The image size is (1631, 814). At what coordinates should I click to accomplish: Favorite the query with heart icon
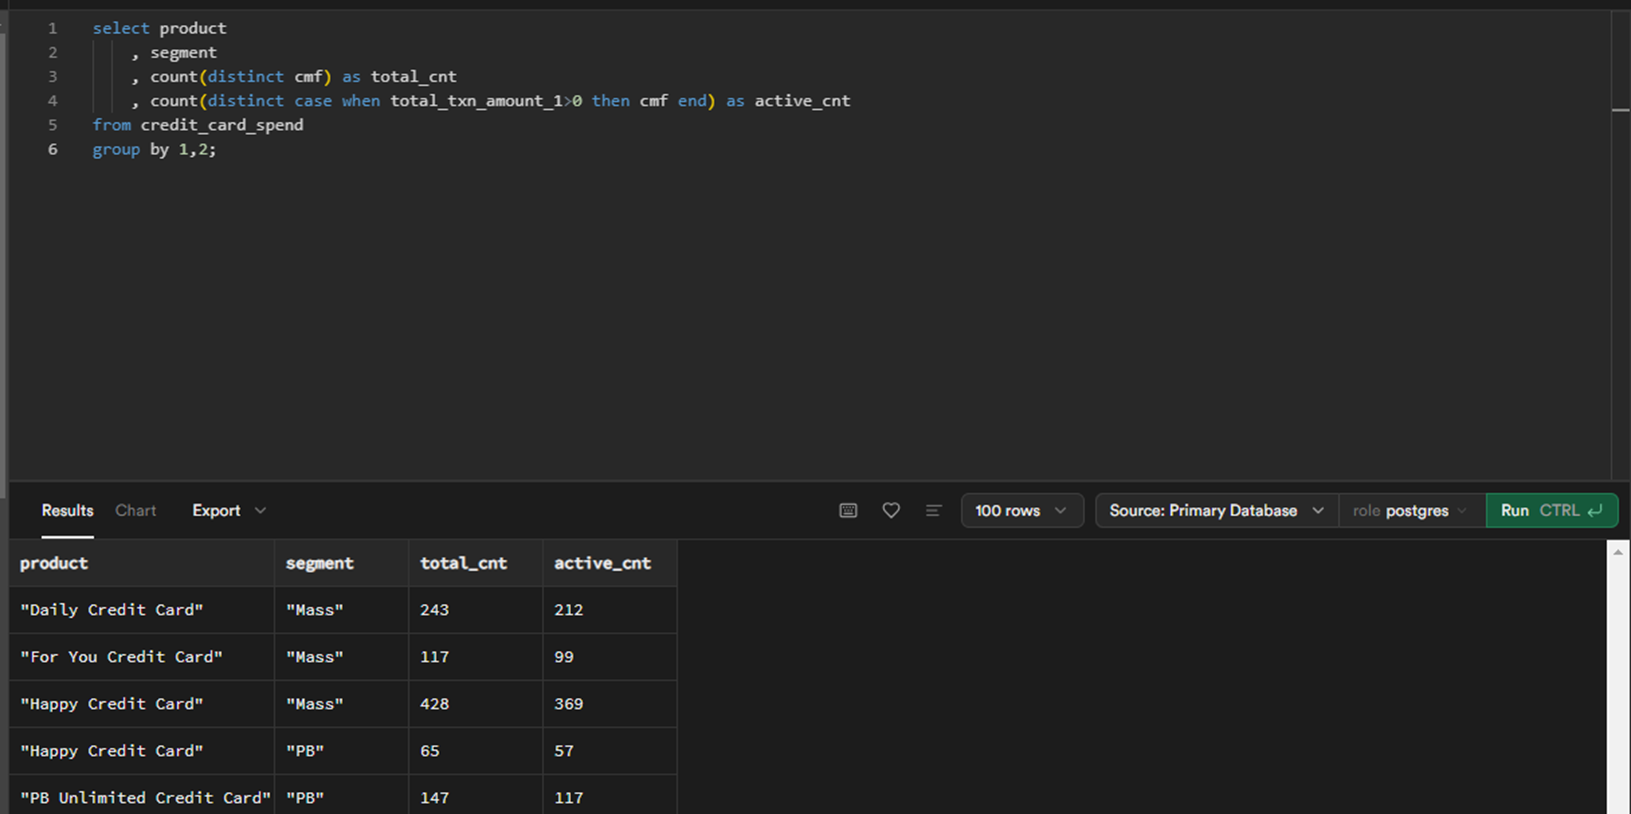click(x=891, y=510)
